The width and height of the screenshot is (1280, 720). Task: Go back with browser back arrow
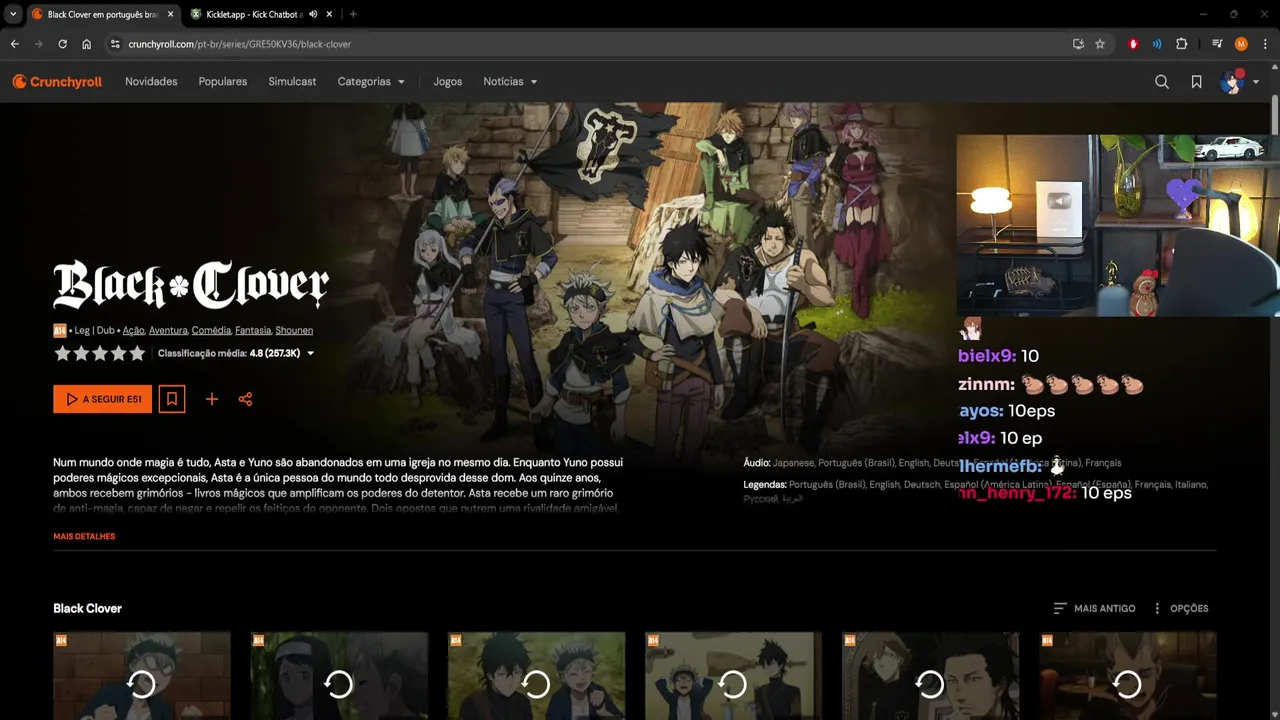click(14, 44)
